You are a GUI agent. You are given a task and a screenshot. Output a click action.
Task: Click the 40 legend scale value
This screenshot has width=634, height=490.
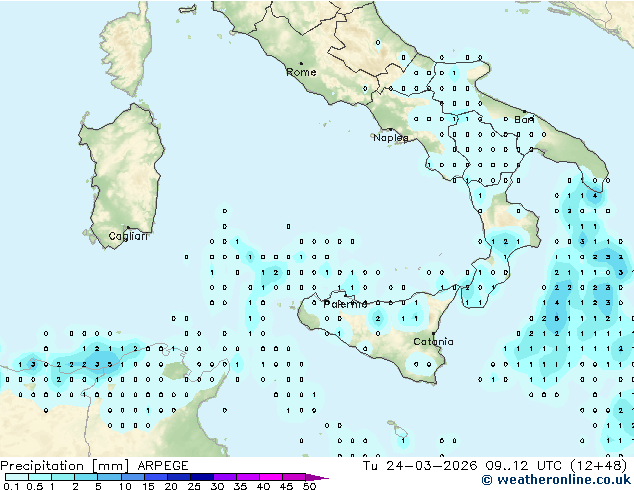[x=263, y=486]
